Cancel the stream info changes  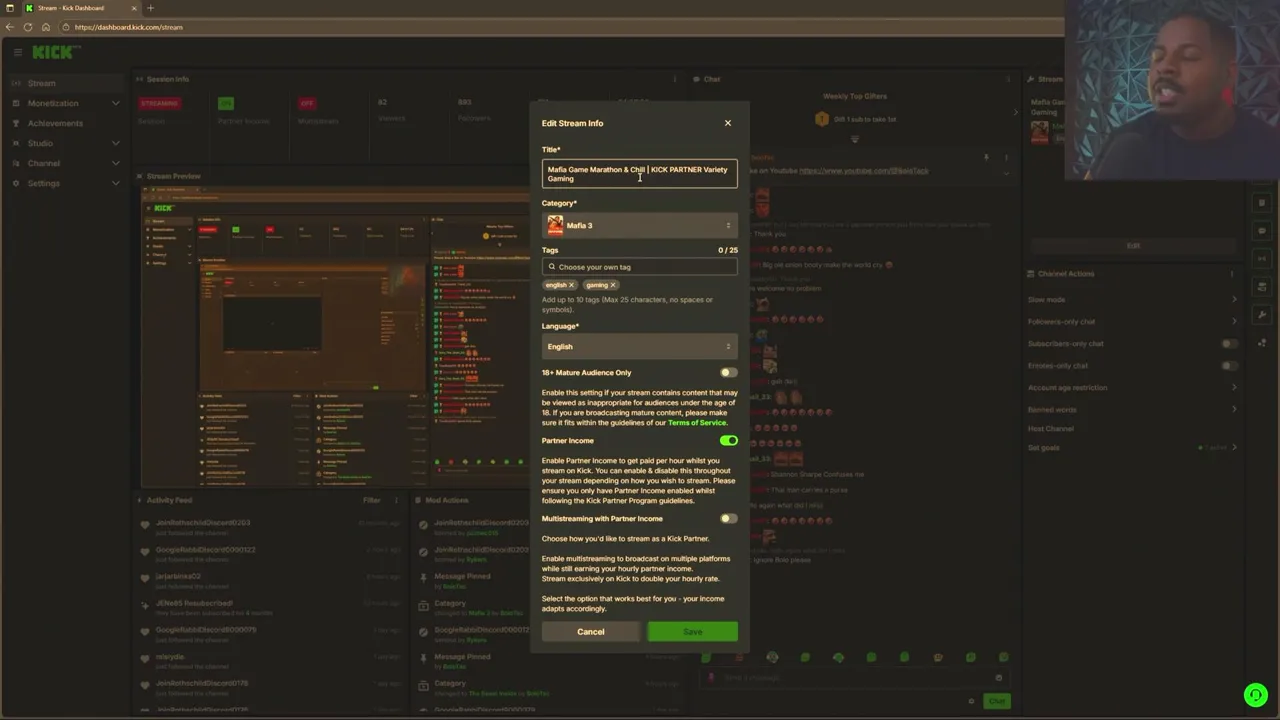pos(591,632)
